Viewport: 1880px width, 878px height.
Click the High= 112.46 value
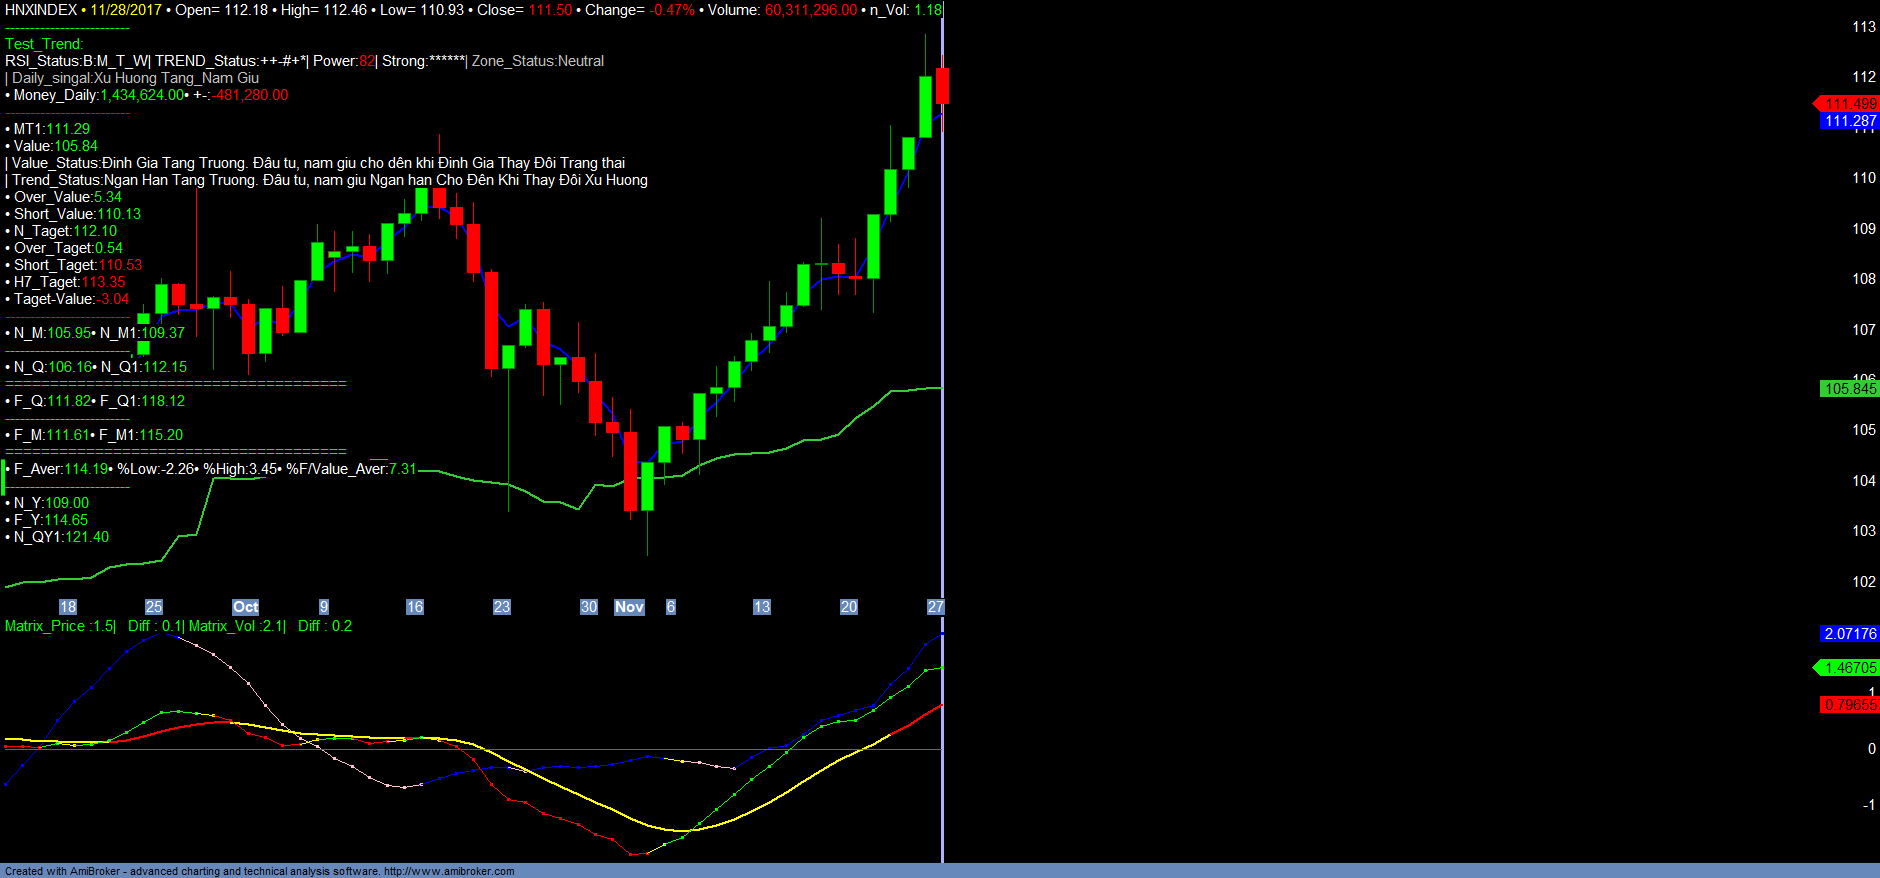point(324,10)
